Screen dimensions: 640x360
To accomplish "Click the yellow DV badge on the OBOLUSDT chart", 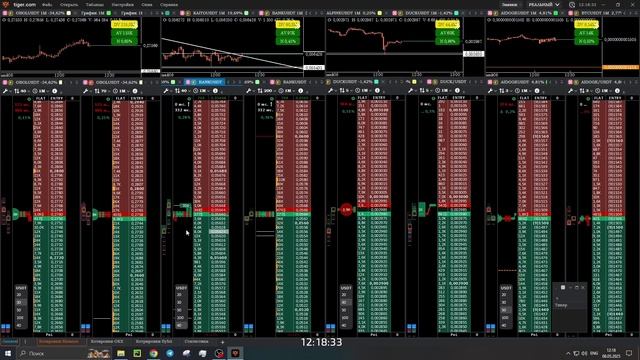I will coord(124,24).
